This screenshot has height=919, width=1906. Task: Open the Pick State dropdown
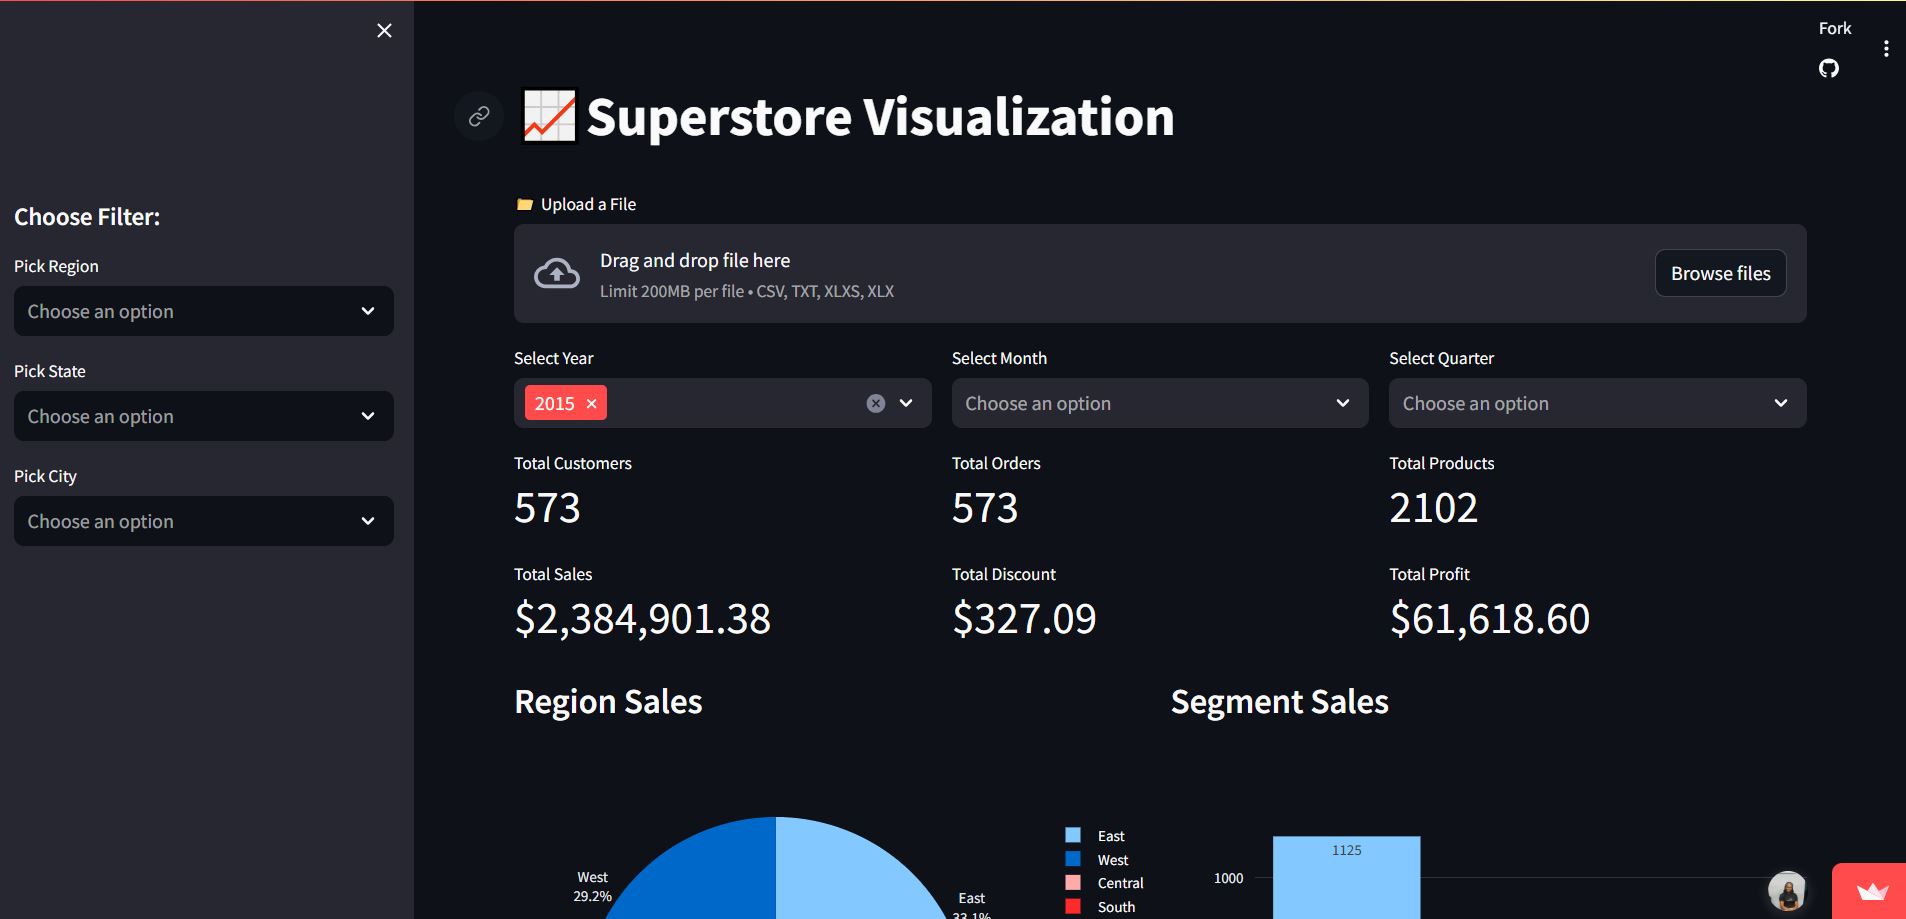204,416
